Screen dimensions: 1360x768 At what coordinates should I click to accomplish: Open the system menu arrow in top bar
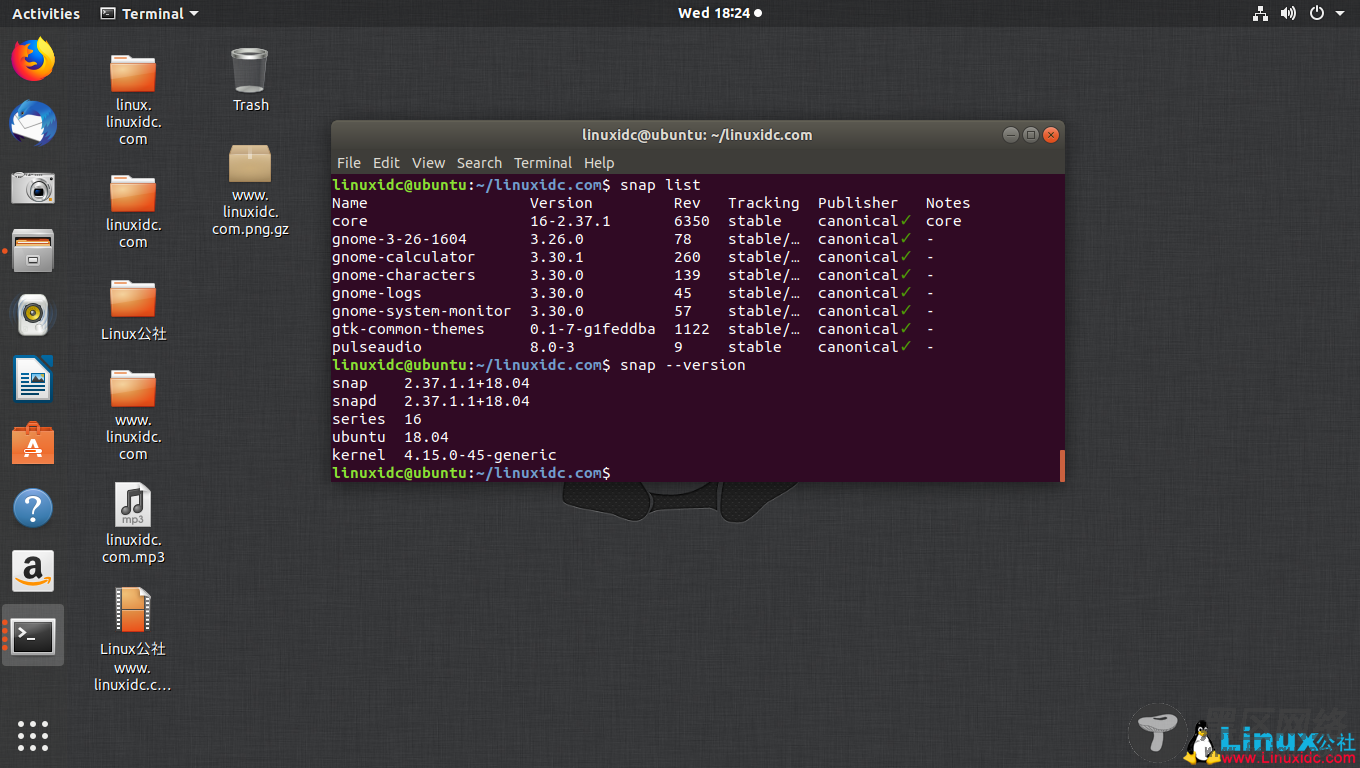1341,13
